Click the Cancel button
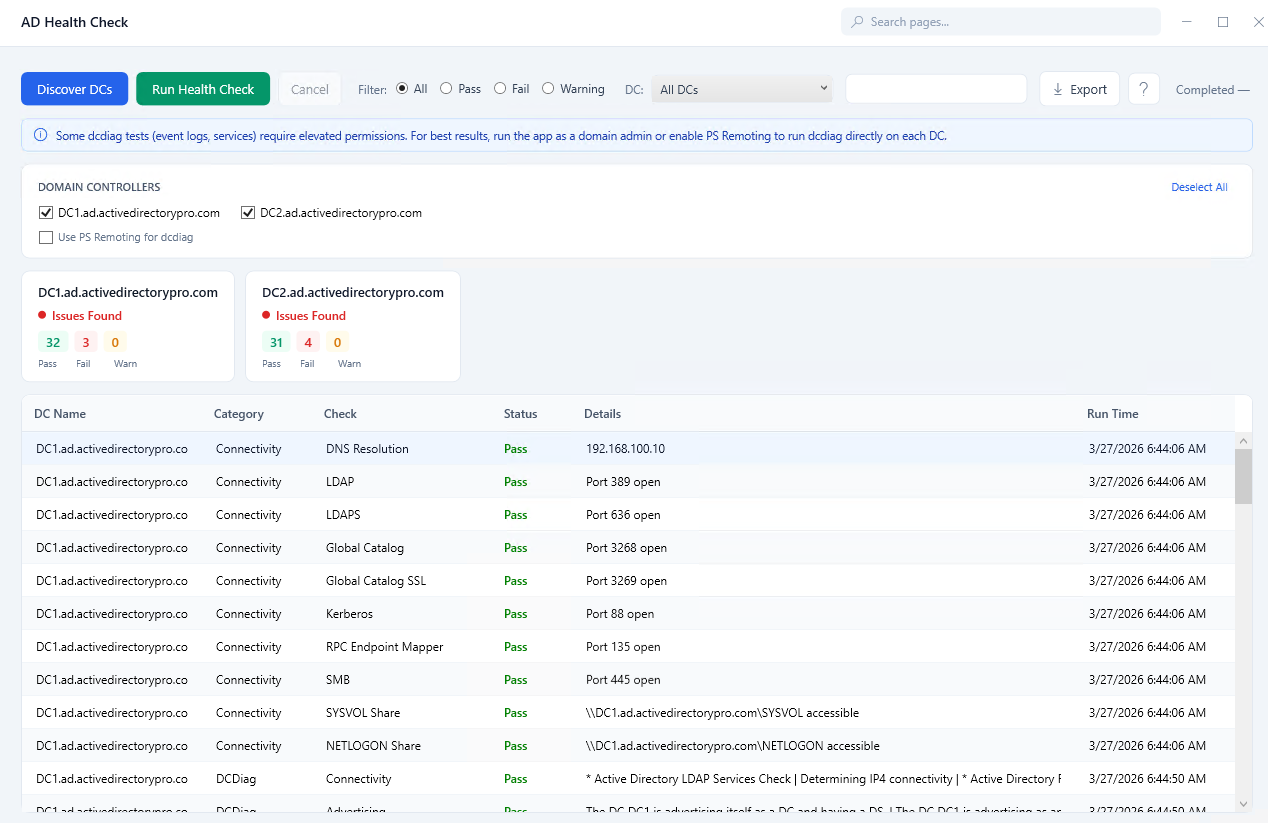This screenshot has width=1268, height=823. pyautogui.click(x=310, y=89)
